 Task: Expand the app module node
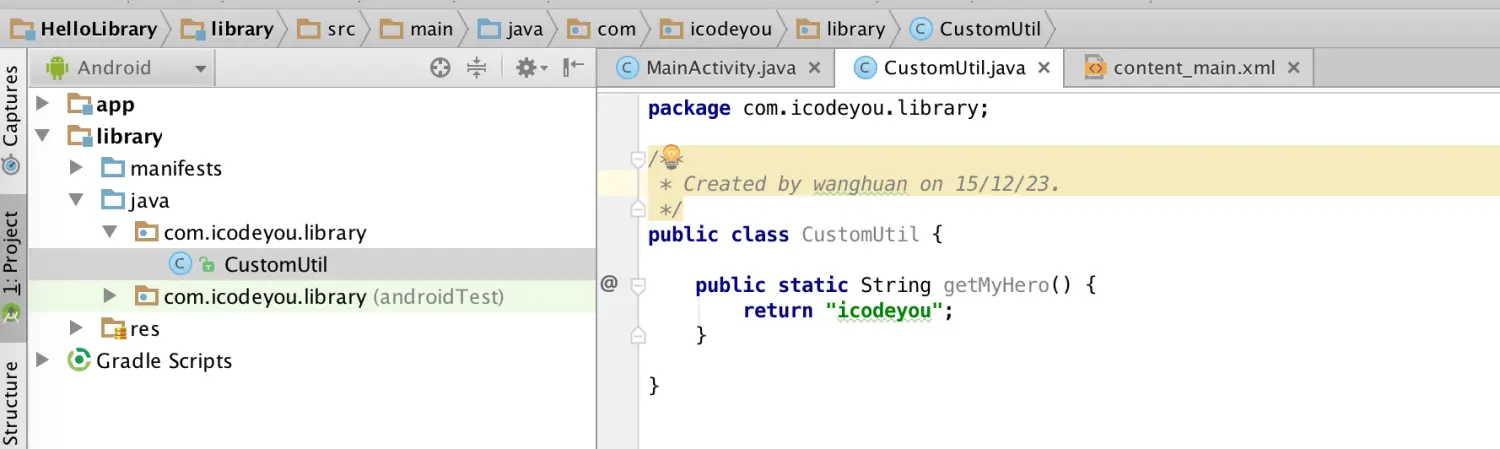[42, 104]
